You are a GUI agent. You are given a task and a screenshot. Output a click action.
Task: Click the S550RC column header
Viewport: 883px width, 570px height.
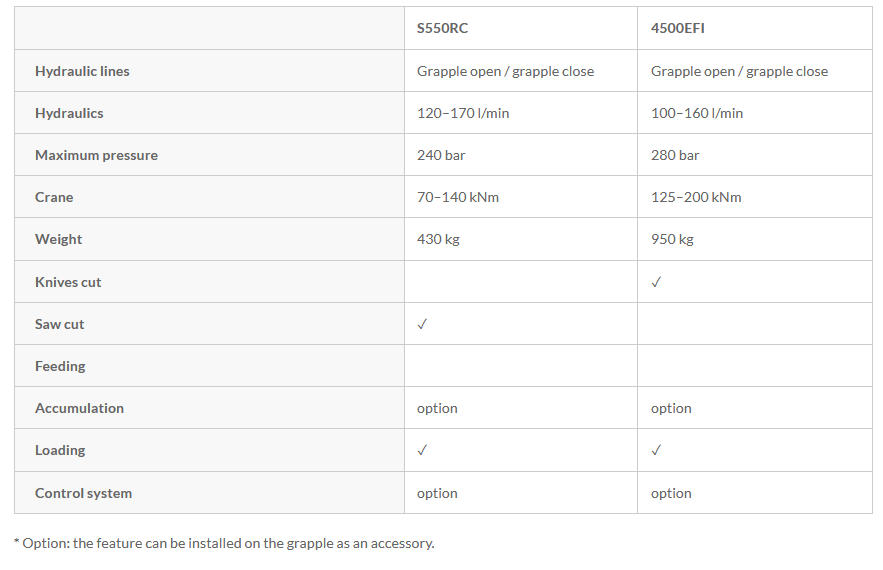pyautogui.click(x=442, y=28)
